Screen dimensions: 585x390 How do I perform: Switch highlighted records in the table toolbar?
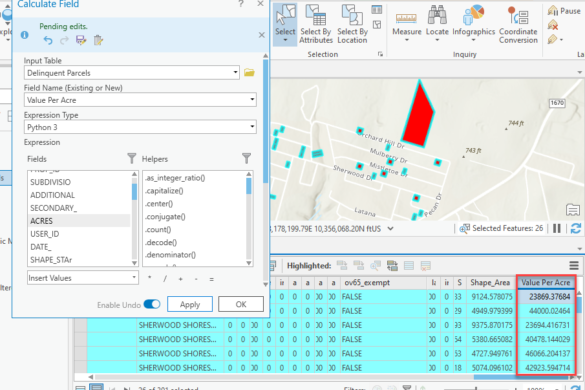392,265
